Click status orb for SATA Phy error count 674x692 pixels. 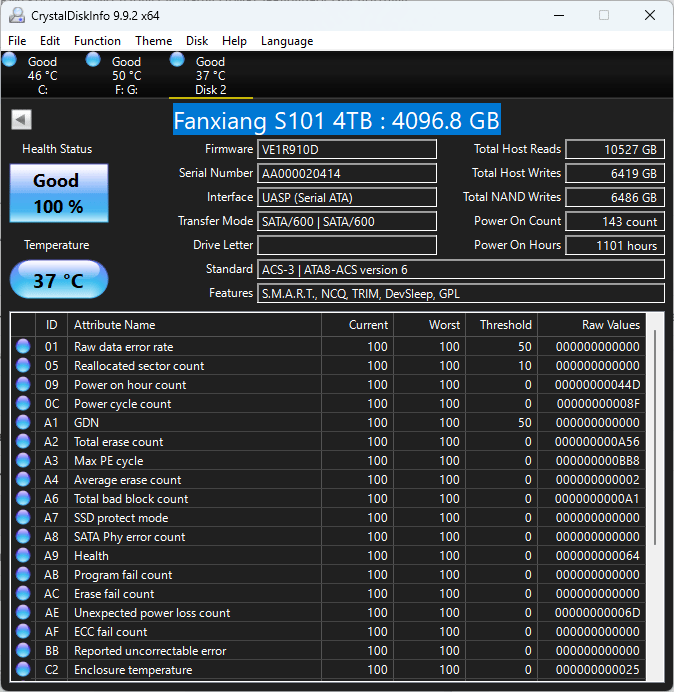click(23, 536)
